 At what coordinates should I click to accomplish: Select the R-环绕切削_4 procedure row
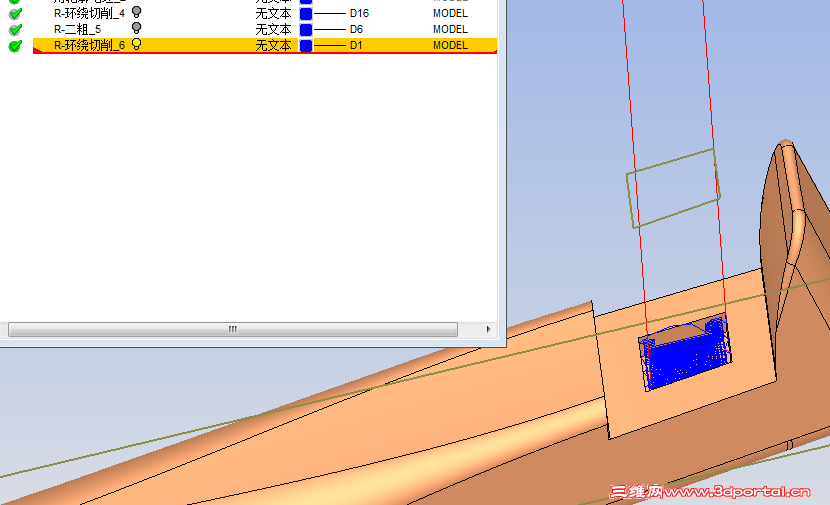coord(89,13)
